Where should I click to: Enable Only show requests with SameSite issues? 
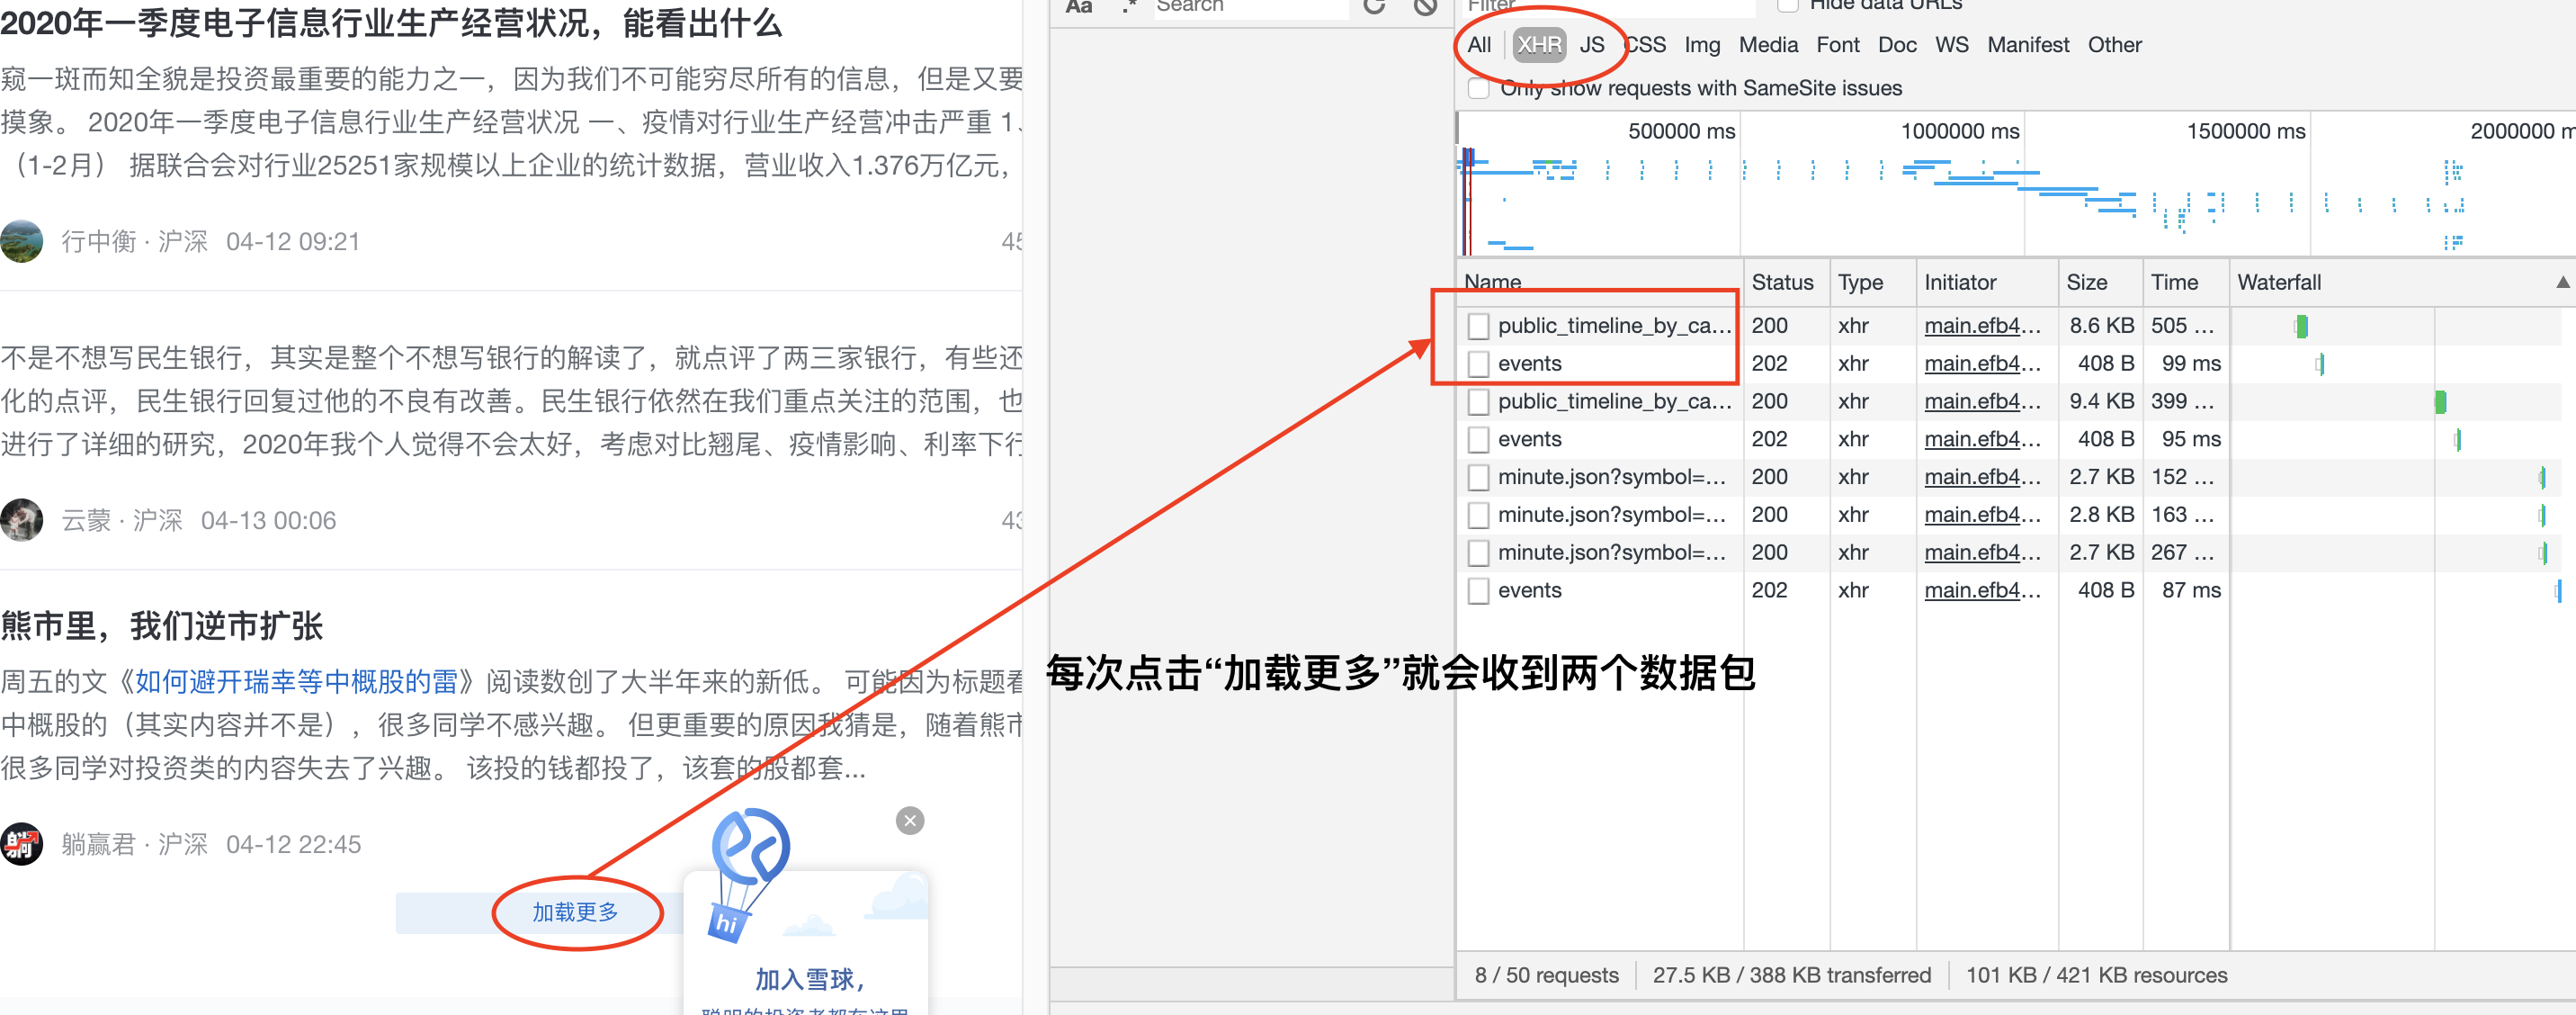tap(1478, 88)
